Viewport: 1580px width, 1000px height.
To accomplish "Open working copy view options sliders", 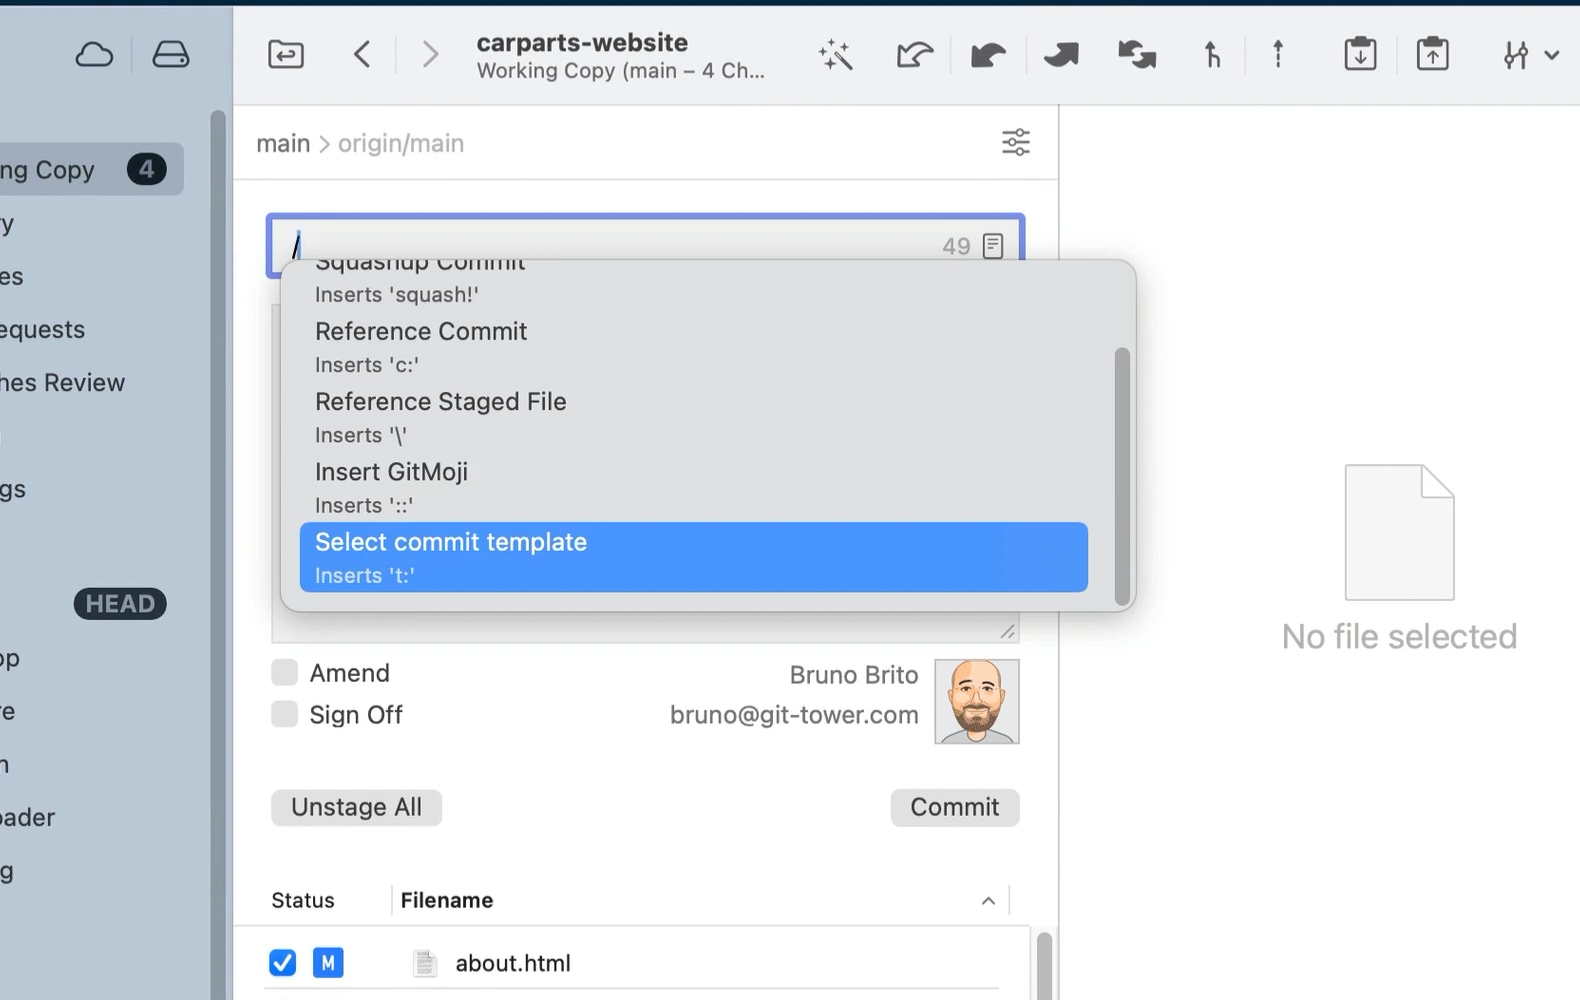I will point(1015,143).
